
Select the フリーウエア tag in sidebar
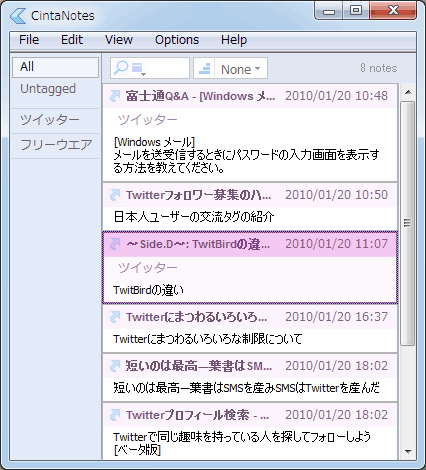pos(56,145)
